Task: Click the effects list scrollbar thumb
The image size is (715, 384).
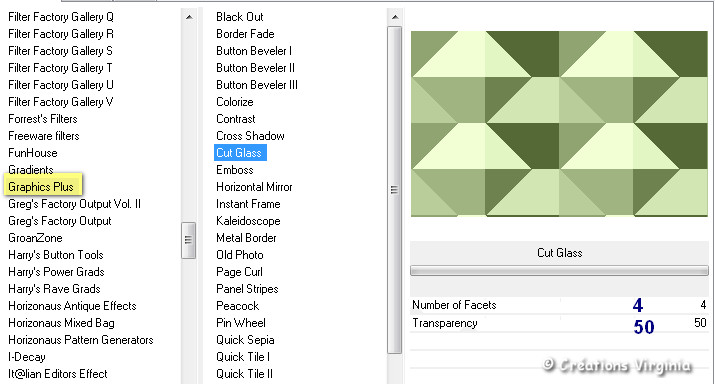Action: click(x=394, y=190)
